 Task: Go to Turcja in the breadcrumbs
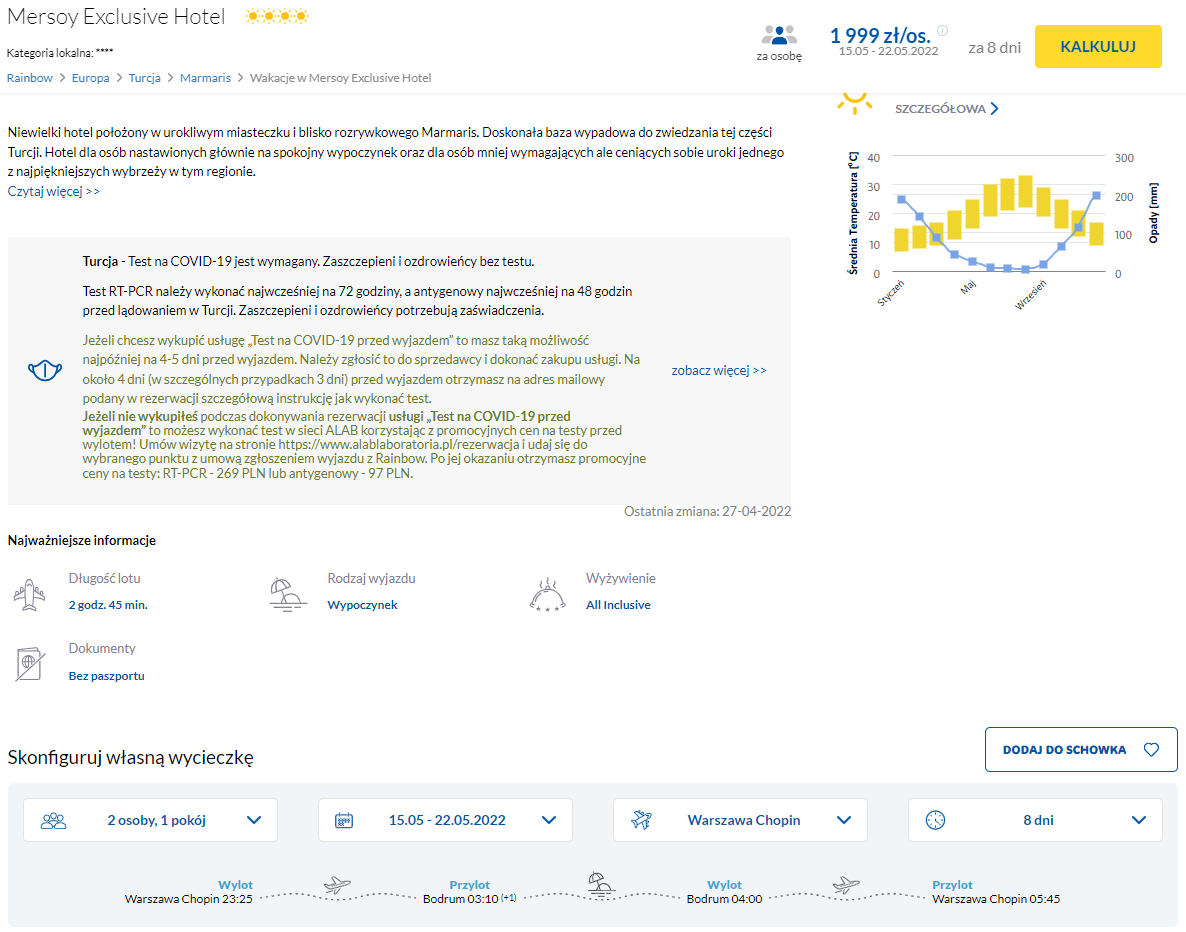pyautogui.click(x=144, y=78)
